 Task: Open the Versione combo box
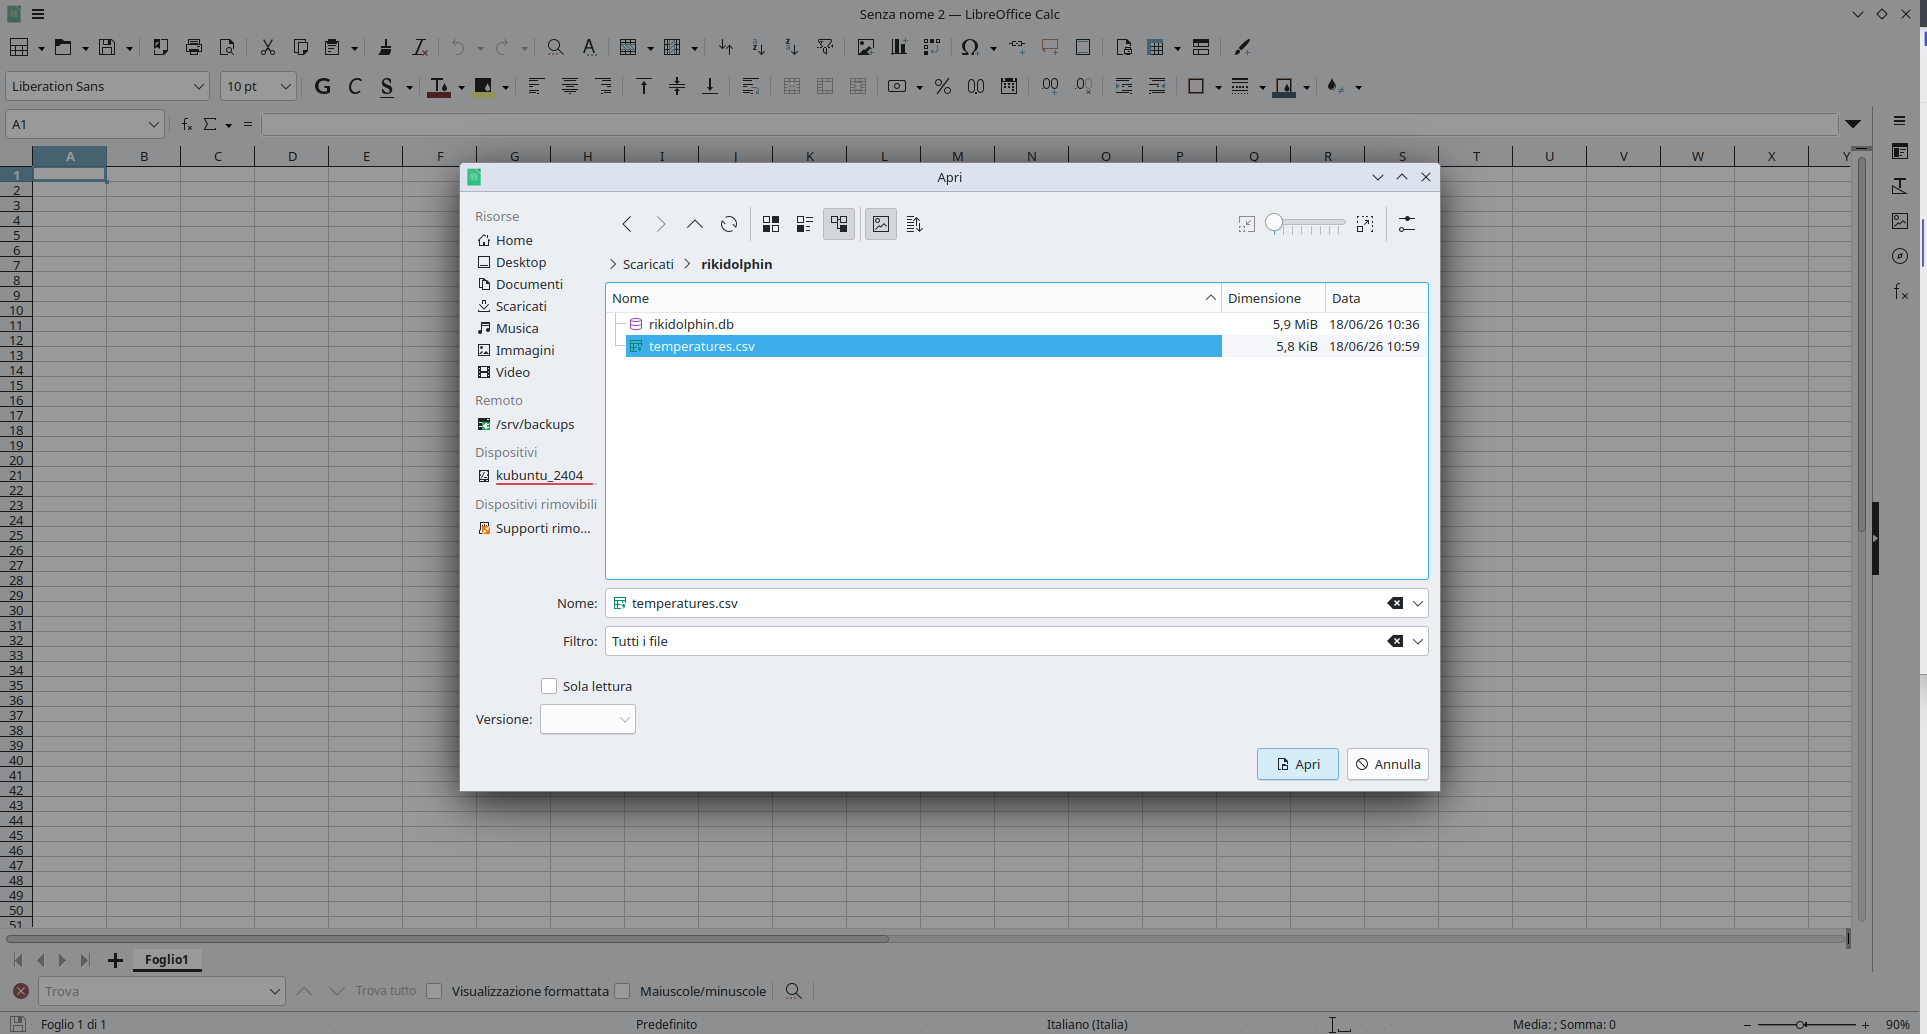point(588,719)
